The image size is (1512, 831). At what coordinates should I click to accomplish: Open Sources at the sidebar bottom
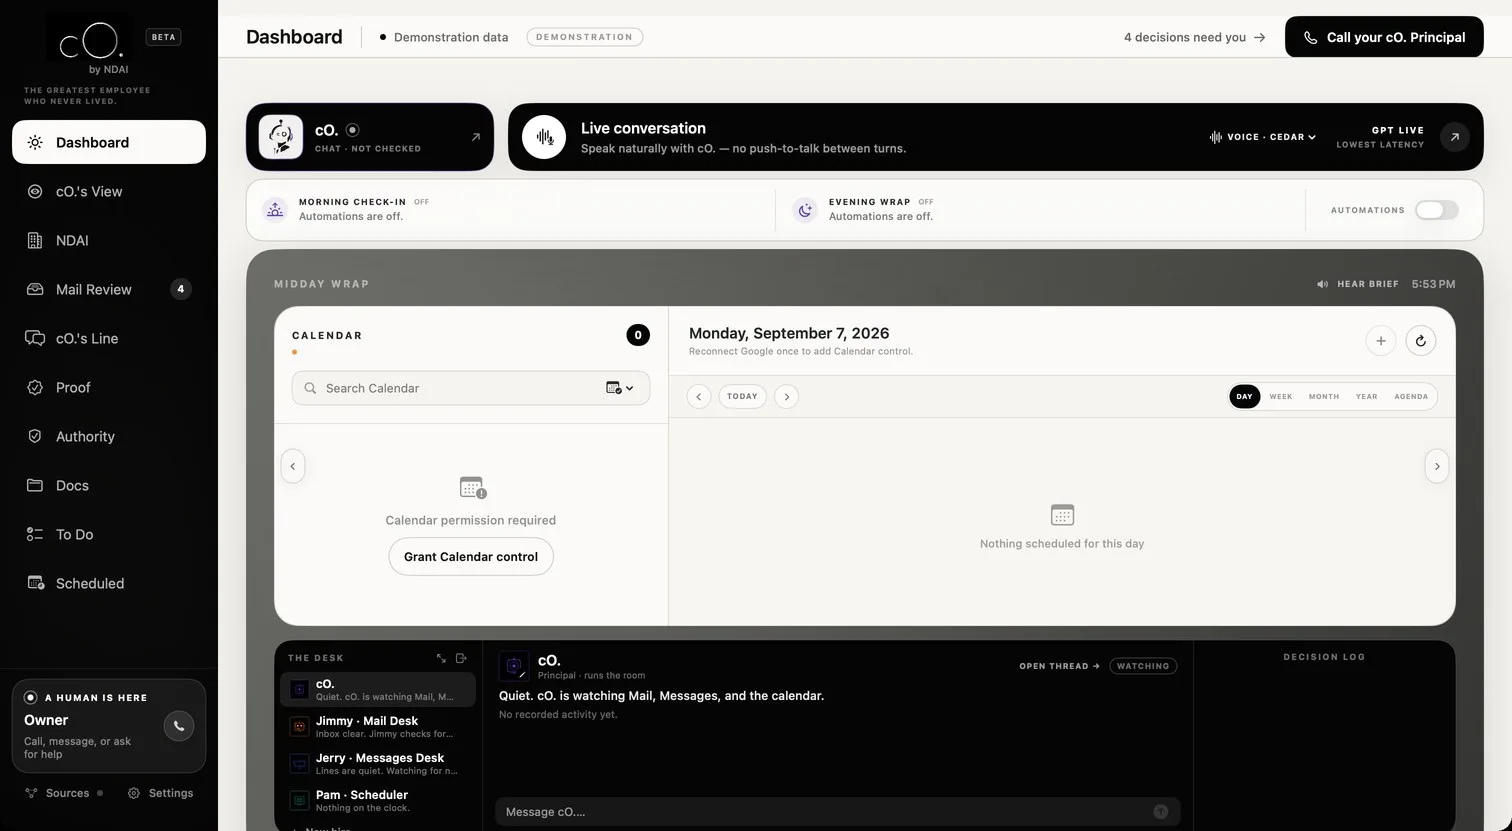64,793
